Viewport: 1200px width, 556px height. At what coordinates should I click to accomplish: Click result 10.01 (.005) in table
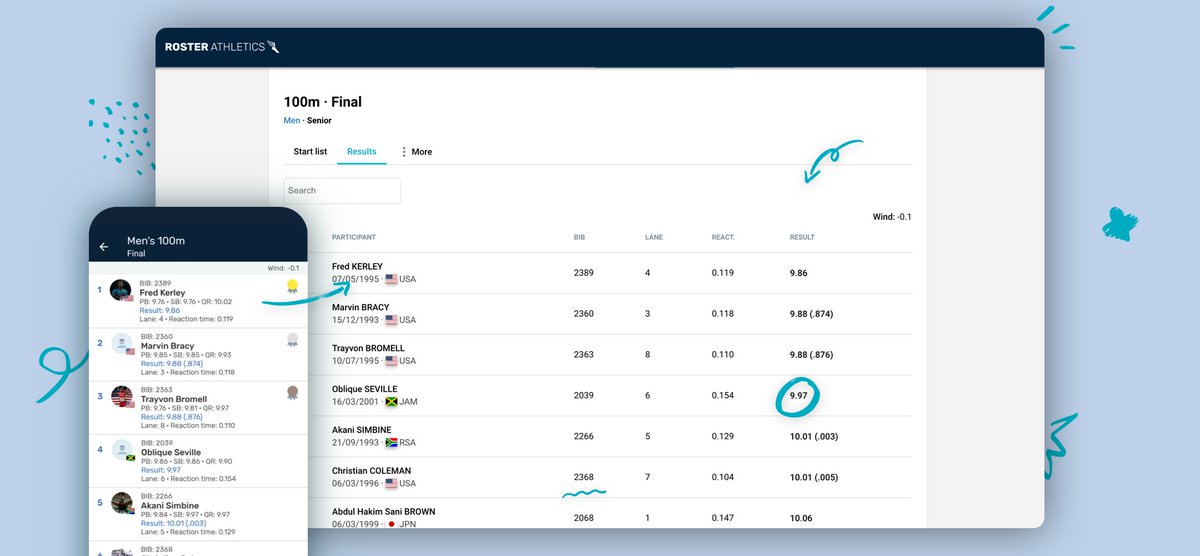coord(814,478)
